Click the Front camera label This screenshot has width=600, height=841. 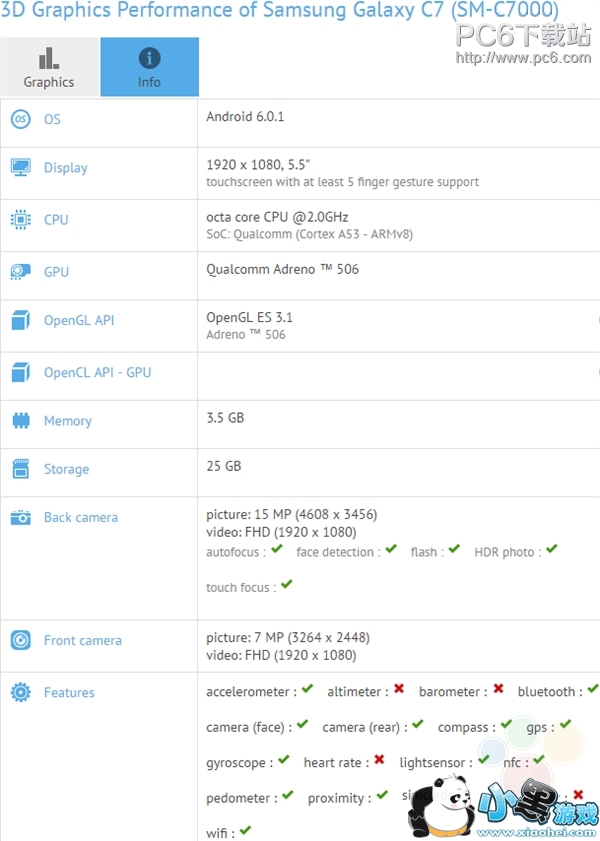click(83, 640)
